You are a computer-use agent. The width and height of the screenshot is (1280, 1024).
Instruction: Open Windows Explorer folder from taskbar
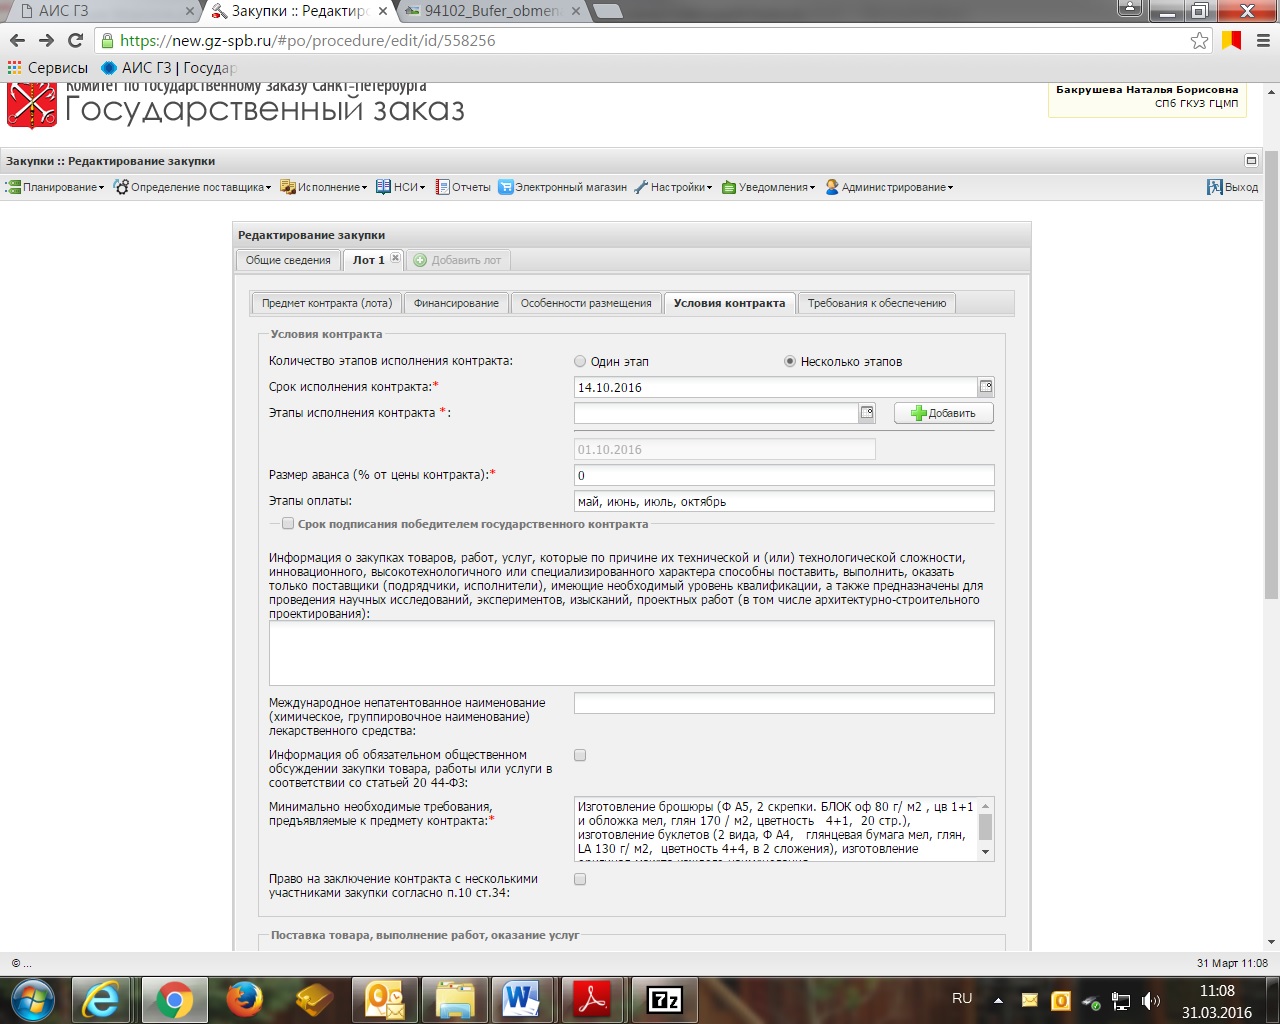(x=454, y=999)
